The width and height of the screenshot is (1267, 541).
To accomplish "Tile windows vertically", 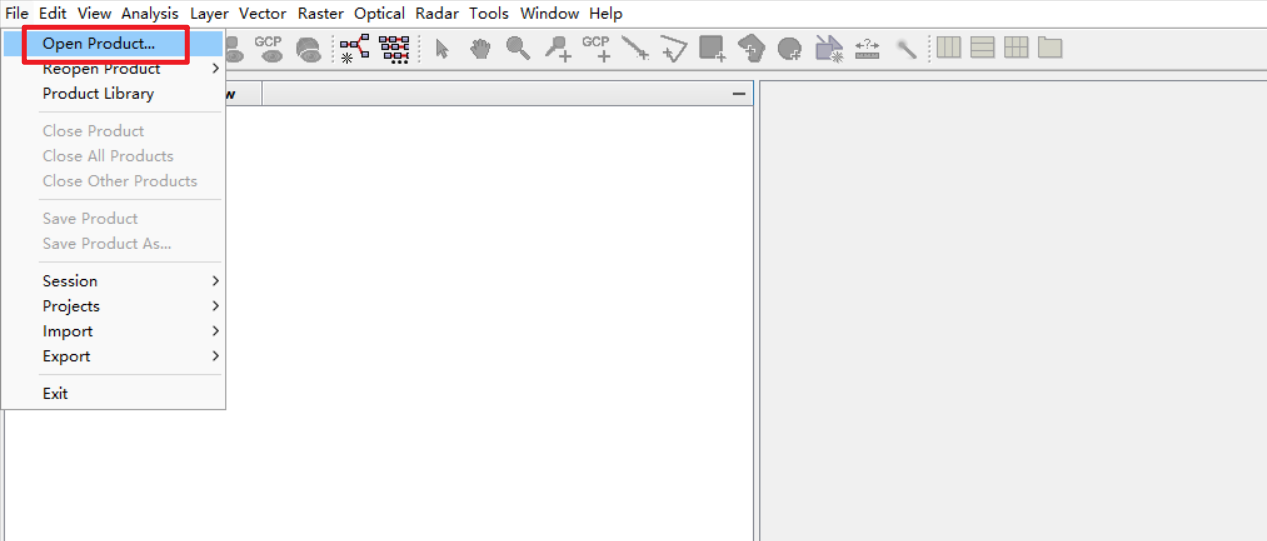I will (983, 47).
